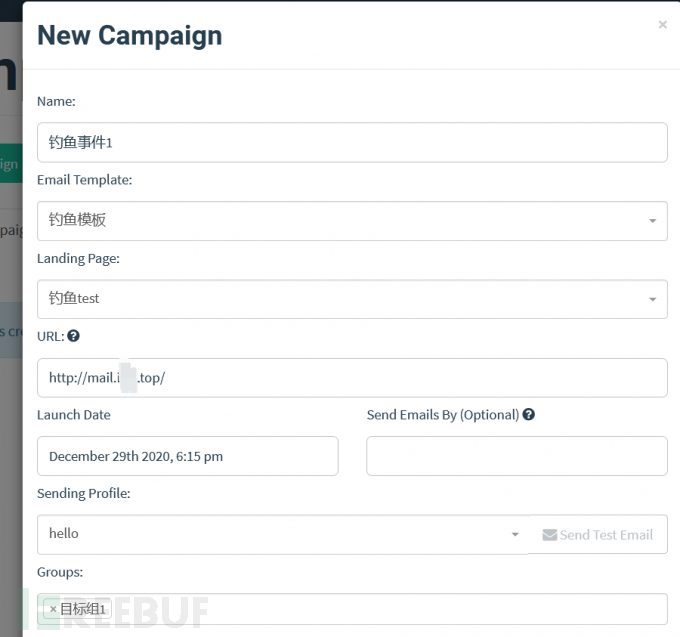The height and width of the screenshot is (637, 680).
Task: Focus the campaign Name input field
Action: [352, 142]
